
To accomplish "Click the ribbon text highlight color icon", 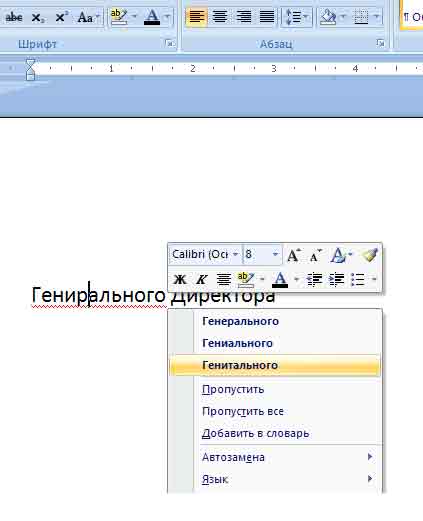I will [x=119, y=17].
